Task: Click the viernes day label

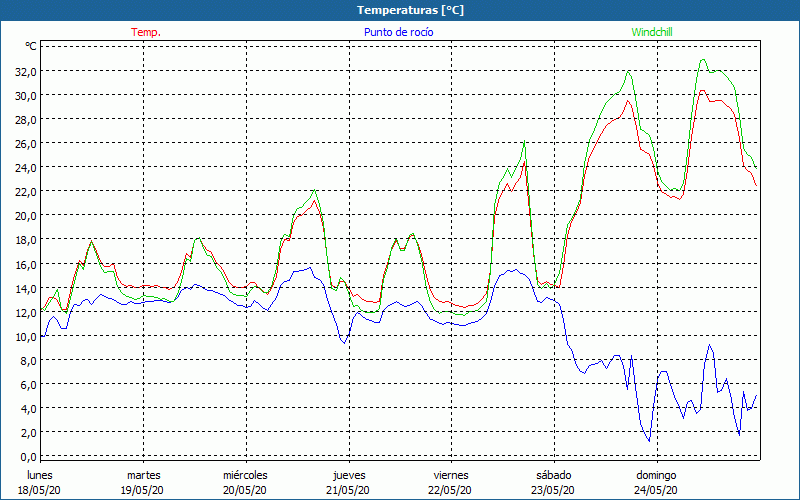Action: pyautogui.click(x=451, y=475)
